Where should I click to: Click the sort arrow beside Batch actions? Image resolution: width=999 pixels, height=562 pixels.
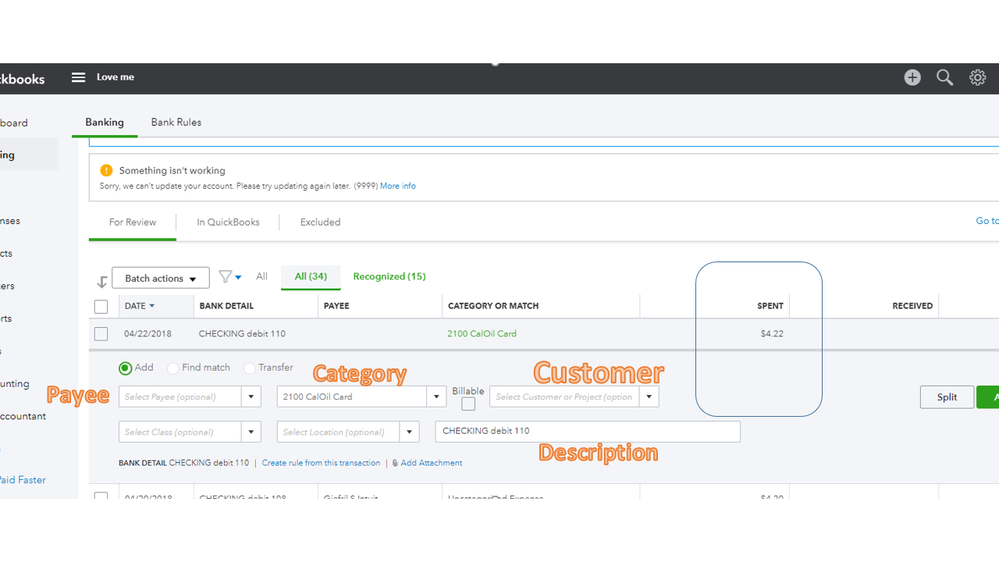[102, 281]
